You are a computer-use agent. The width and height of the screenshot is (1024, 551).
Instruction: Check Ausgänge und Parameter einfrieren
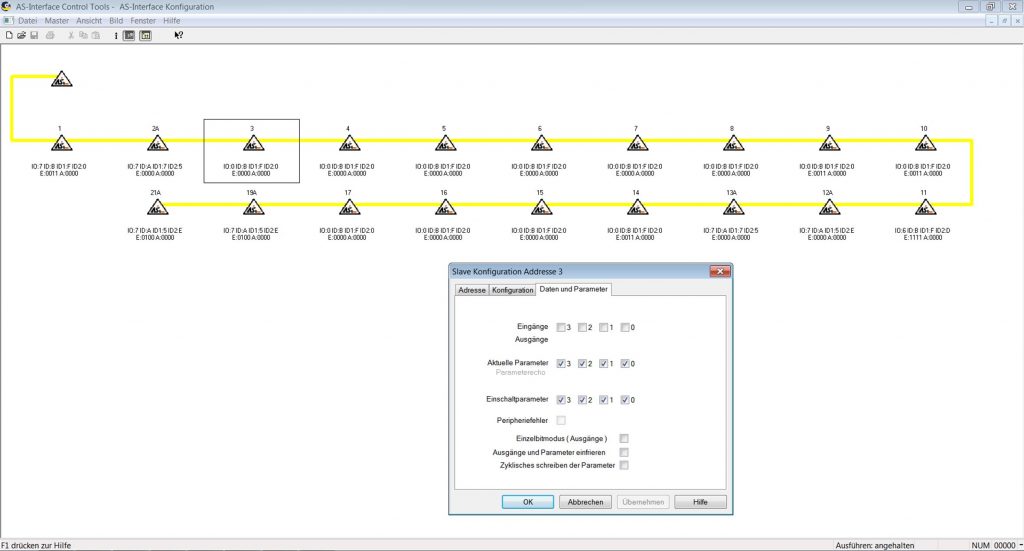(624, 452)
